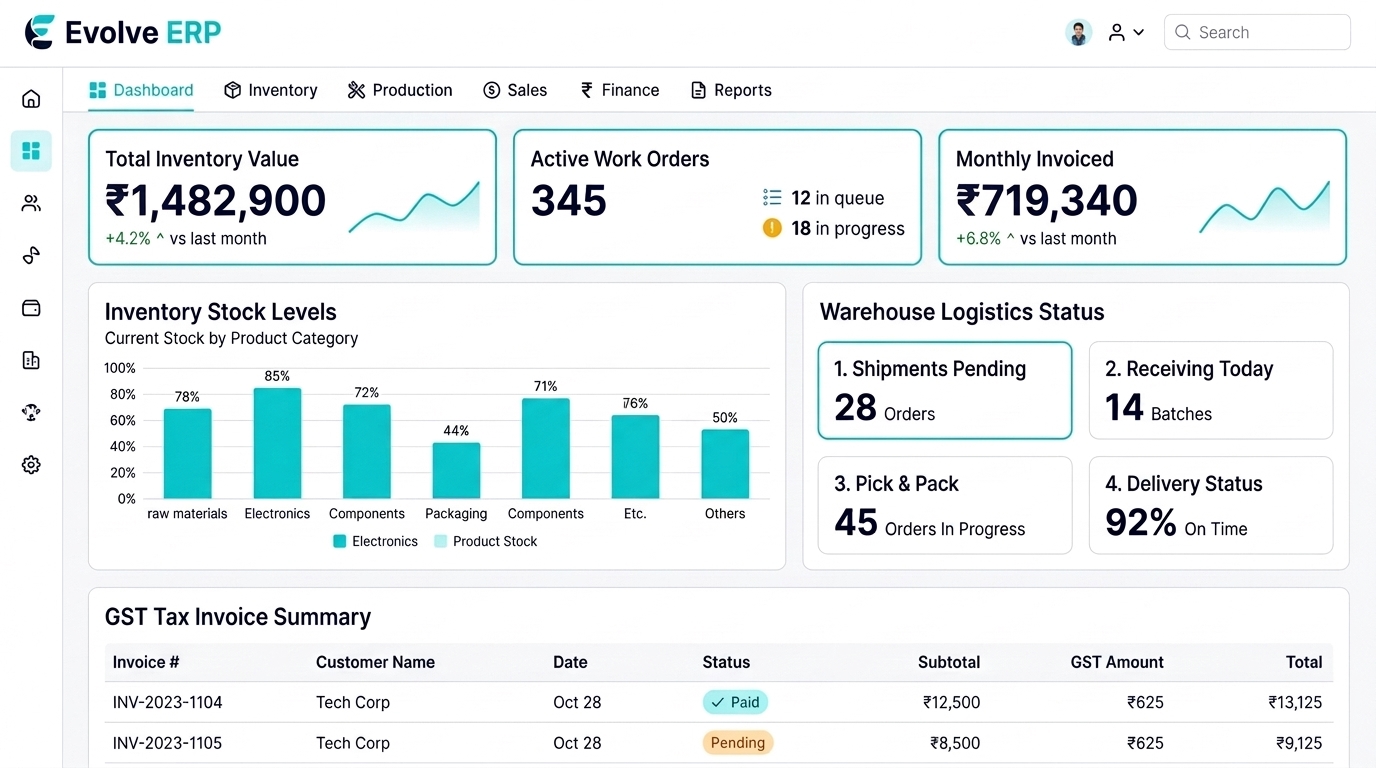Open the wallet icon in sidebar
1376x768 pixels.
(31, 308)
